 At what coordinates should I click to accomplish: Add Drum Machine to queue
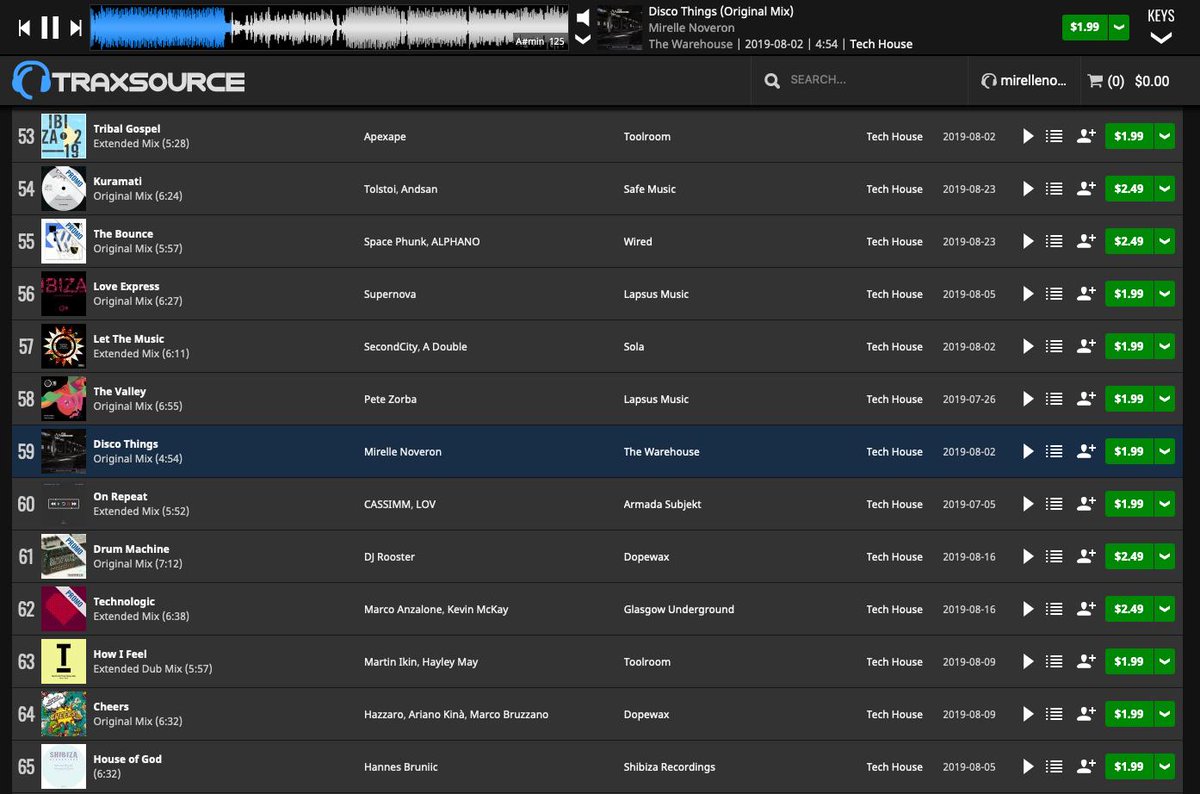[1053, 556]
